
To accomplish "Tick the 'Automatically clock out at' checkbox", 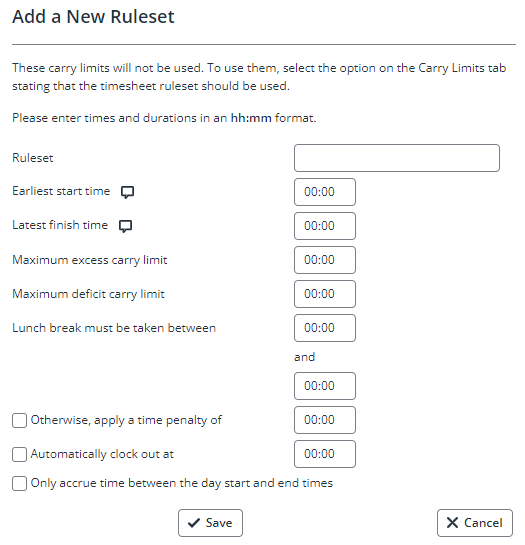I will click(19, 454).
